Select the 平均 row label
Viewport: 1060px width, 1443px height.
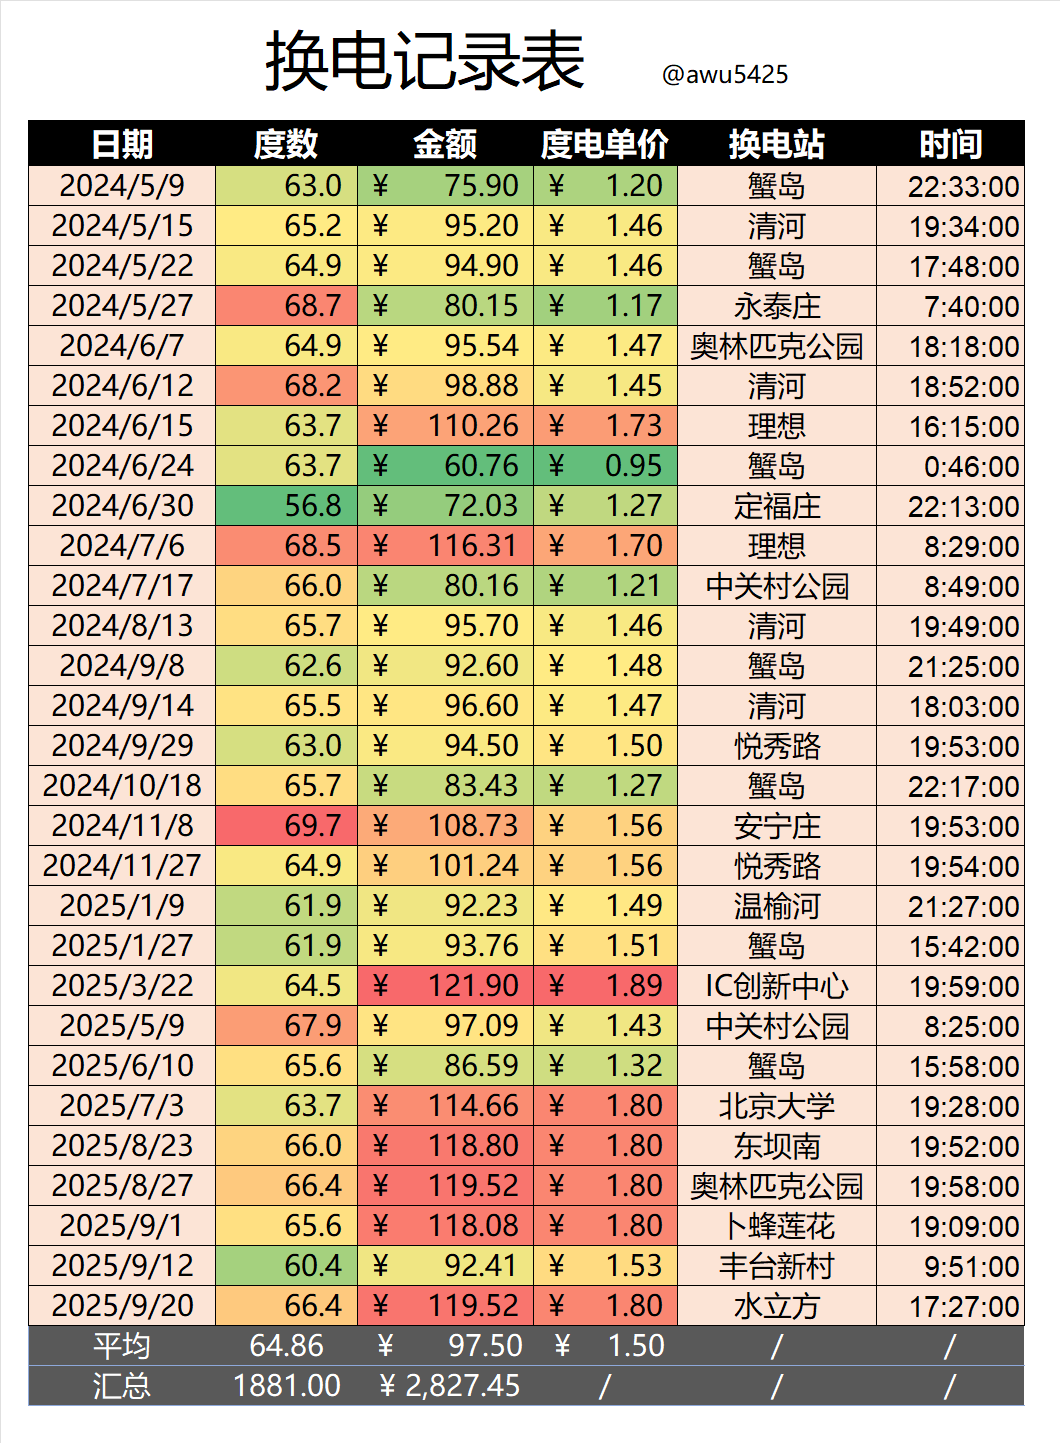[x=122, y=1346]
